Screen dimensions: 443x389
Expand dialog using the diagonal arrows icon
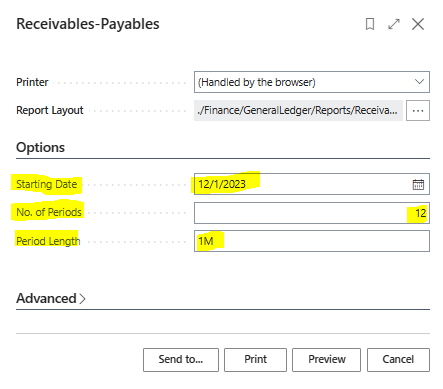pyautogui.click(x=394, y=24)
